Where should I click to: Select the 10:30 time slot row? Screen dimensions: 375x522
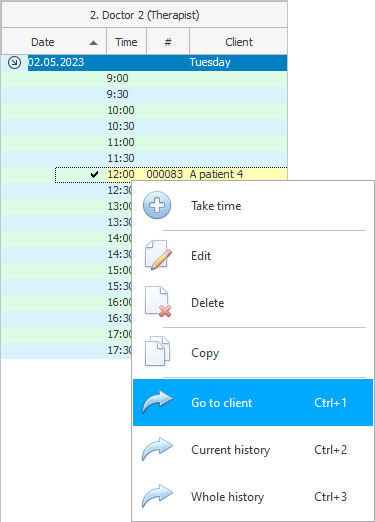pos(144,127)
